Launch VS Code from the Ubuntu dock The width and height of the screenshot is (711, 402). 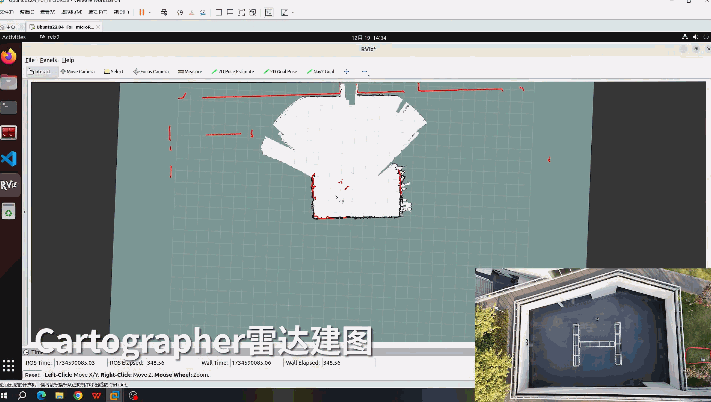[x=9, y=159]
